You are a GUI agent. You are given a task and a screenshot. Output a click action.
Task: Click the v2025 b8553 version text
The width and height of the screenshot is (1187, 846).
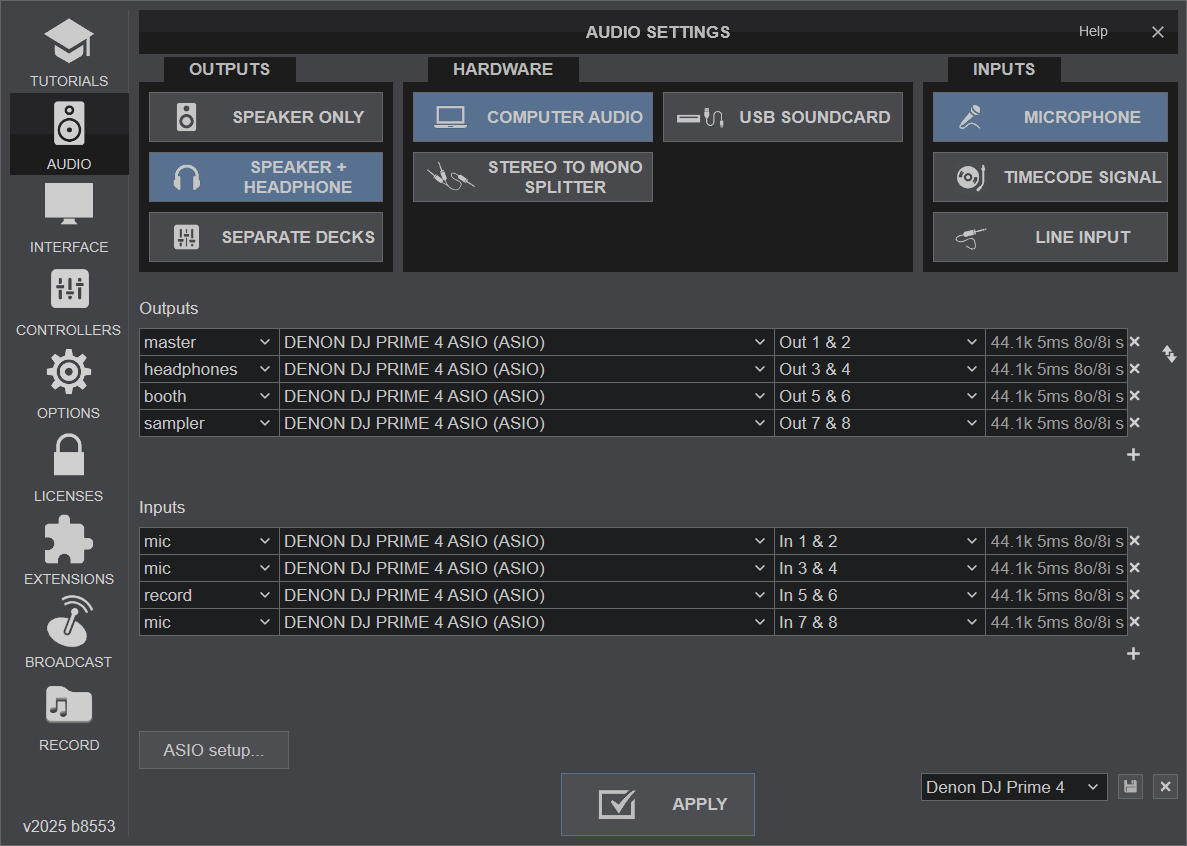tap(69, 826)
